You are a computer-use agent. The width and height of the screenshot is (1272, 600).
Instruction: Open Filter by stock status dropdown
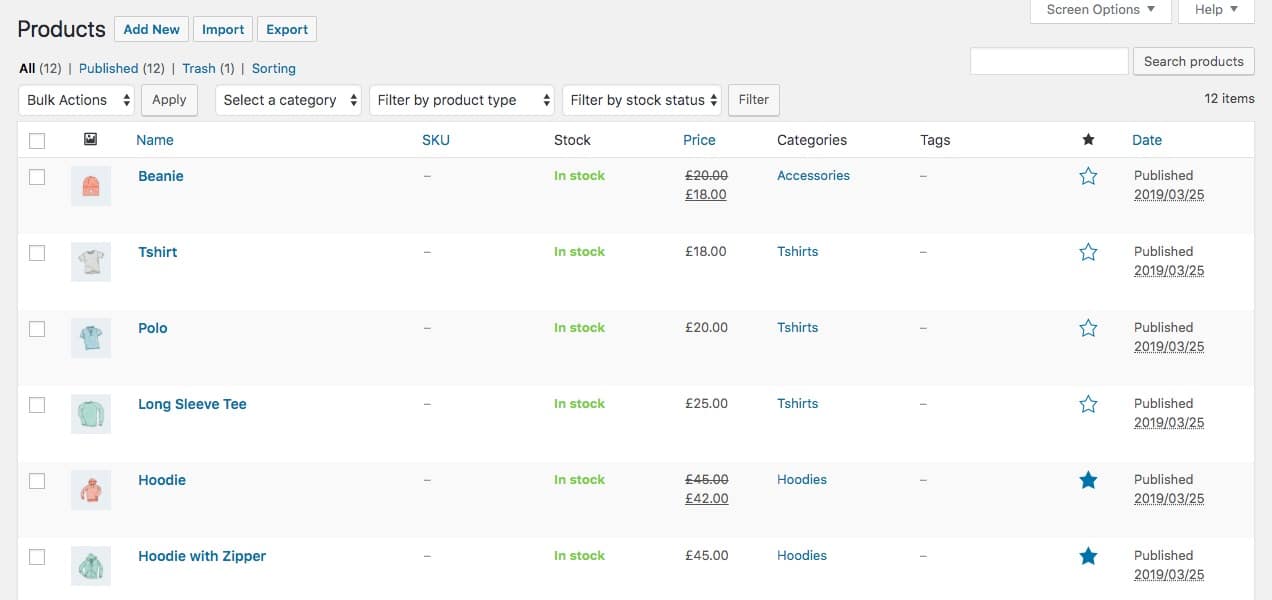click(642, 100)
